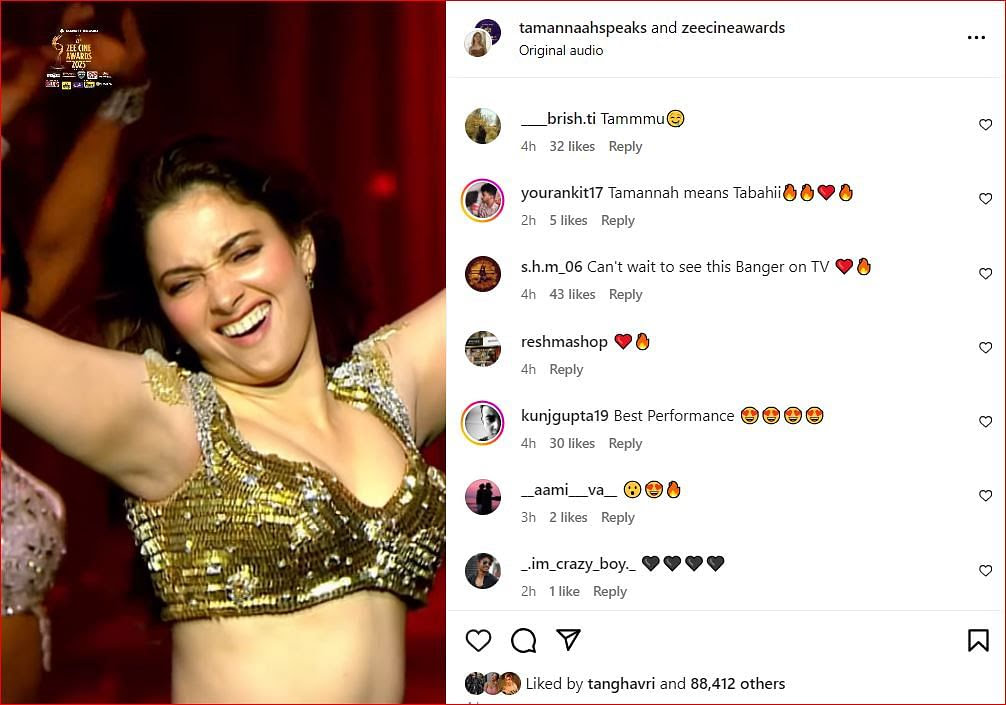This screenshot has height=705, width=1006.
Task: Reply to kunjgupta19's Best Performance comment
Action: [625, 443]
